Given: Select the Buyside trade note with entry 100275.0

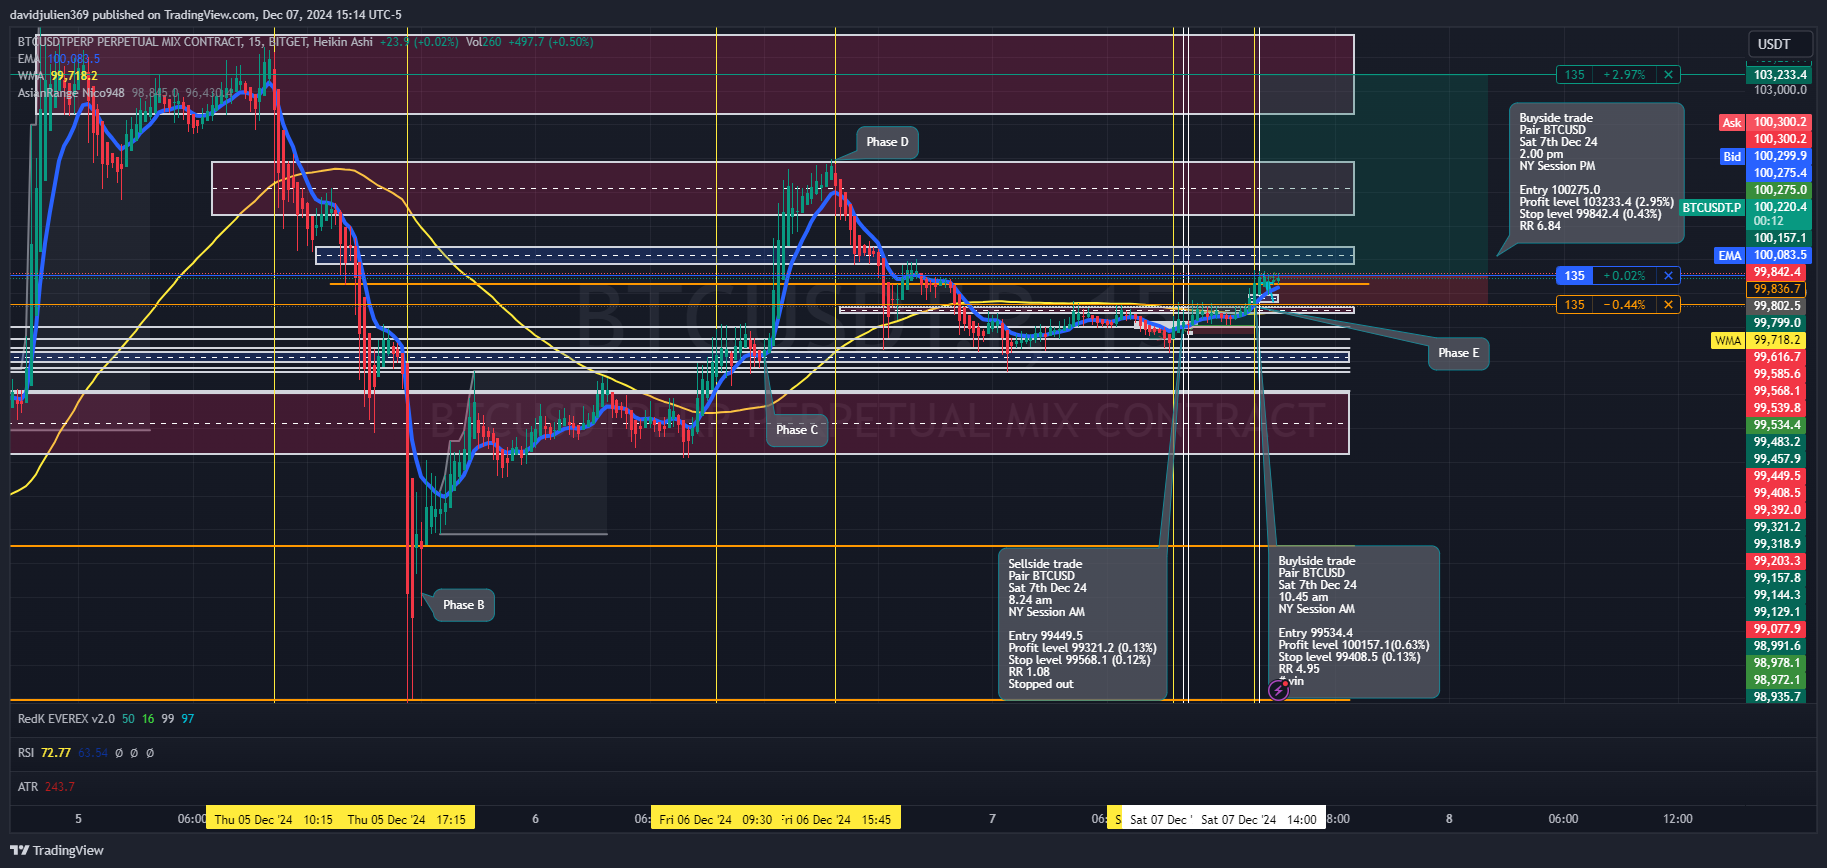Looking at the screenshot, I should tap(1596, 172).
